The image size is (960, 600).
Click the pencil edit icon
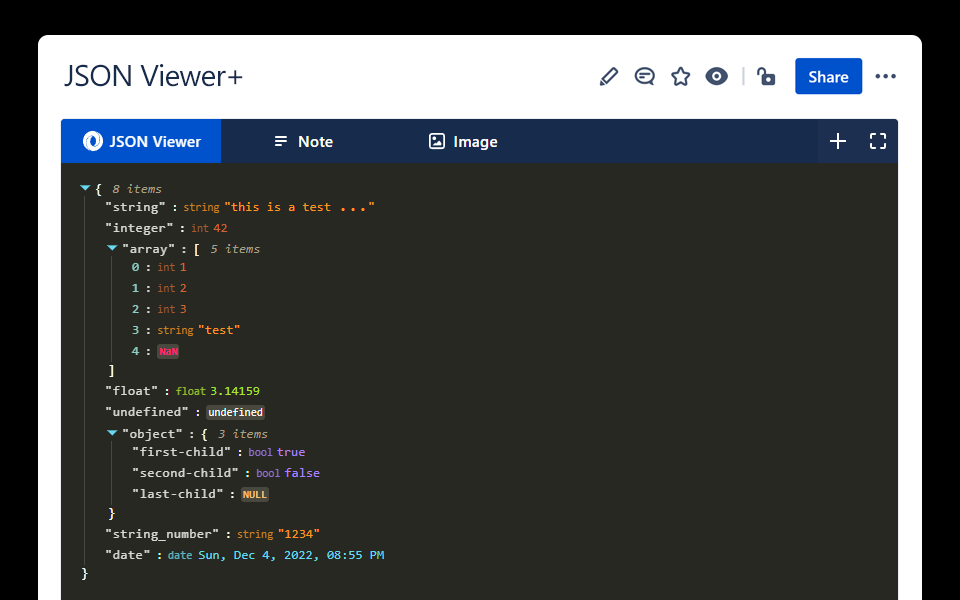[609, 77]
